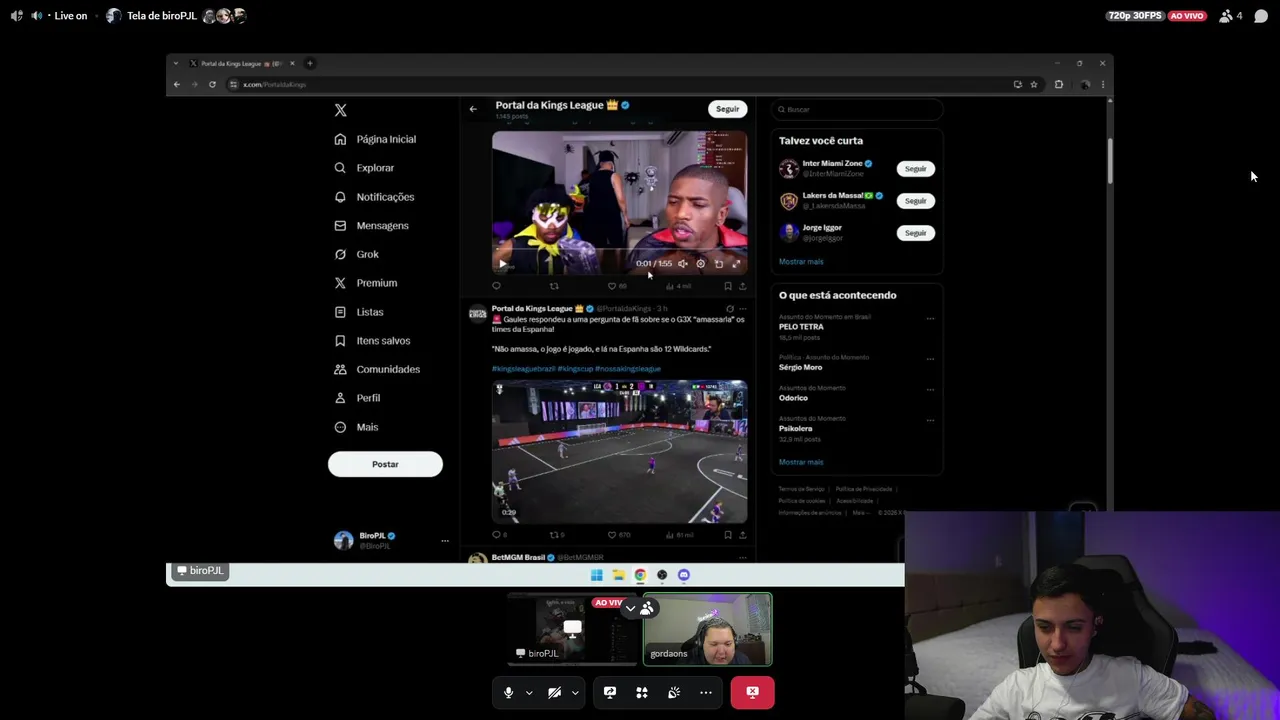The image size is (1280, 720).
Task: Click Mostrar mais under O que está acontecendo
Action: pos(801,462)
